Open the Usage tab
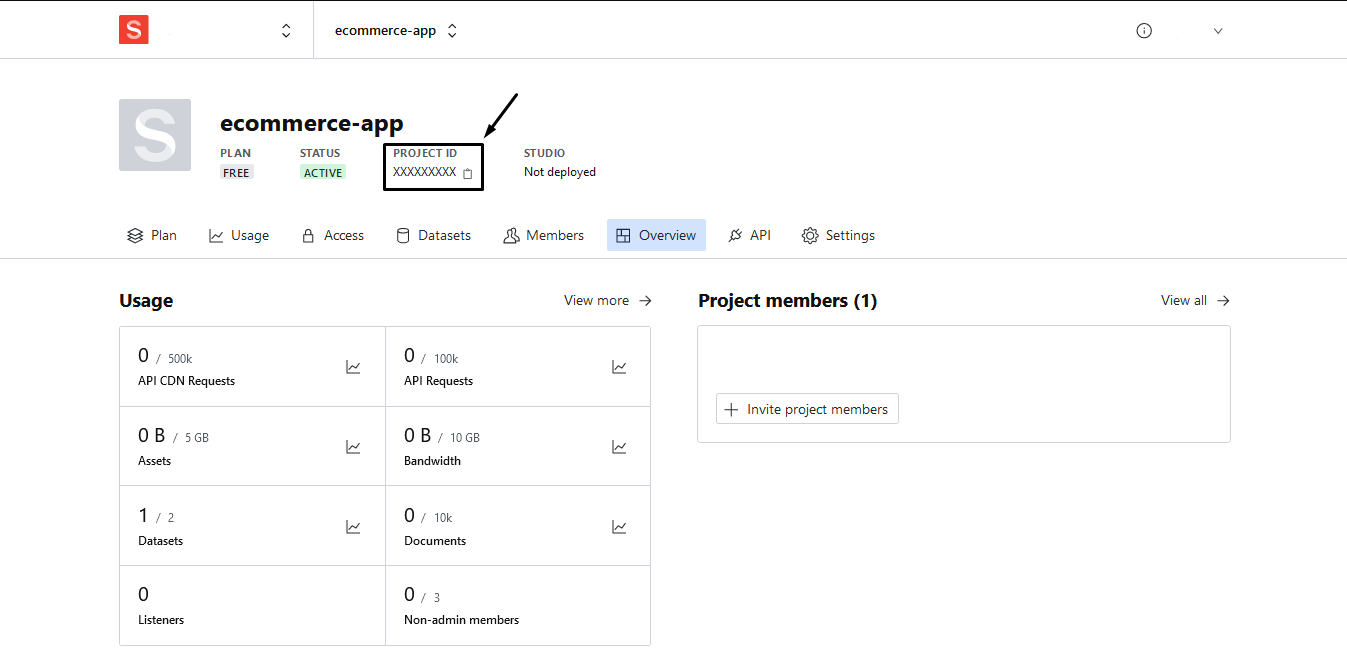The image size is (1347, 654). click(239, 235)
